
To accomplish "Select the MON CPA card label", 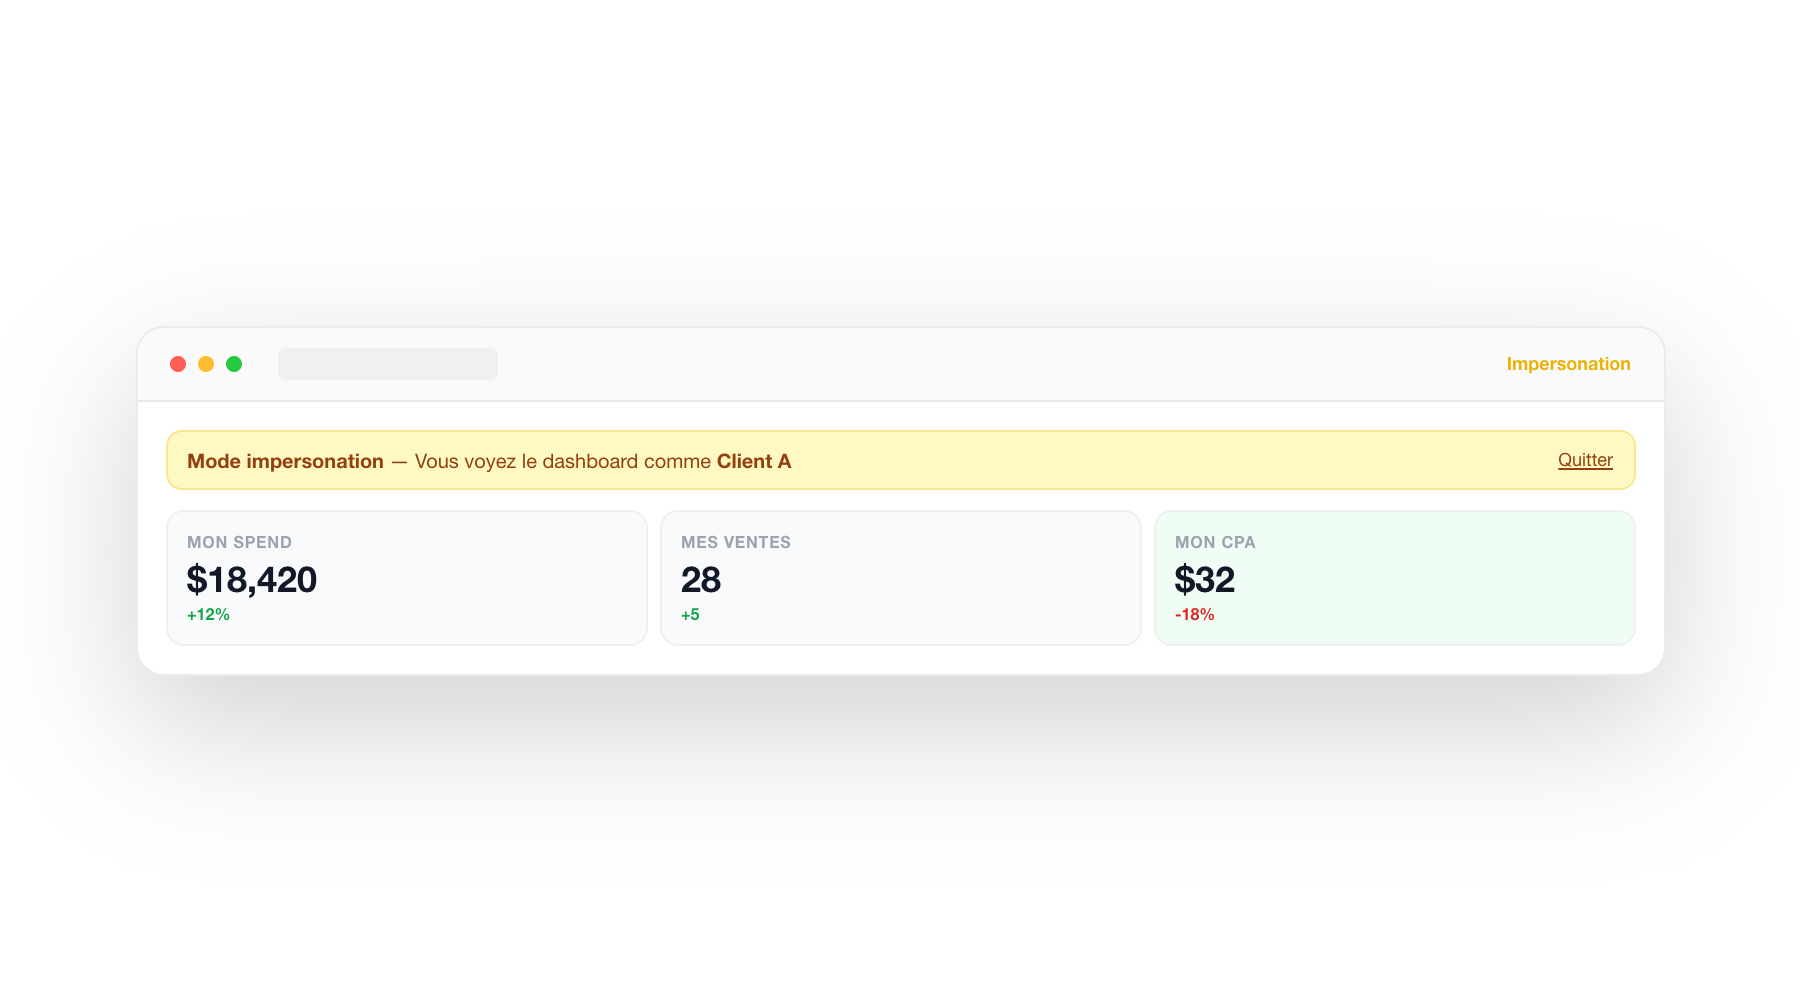I will (x=1215, y=542).
